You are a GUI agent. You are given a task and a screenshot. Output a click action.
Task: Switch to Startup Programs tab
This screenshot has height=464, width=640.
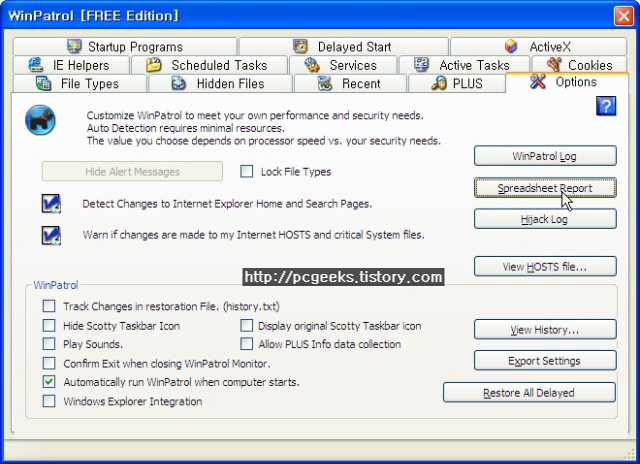coord(125,47)
